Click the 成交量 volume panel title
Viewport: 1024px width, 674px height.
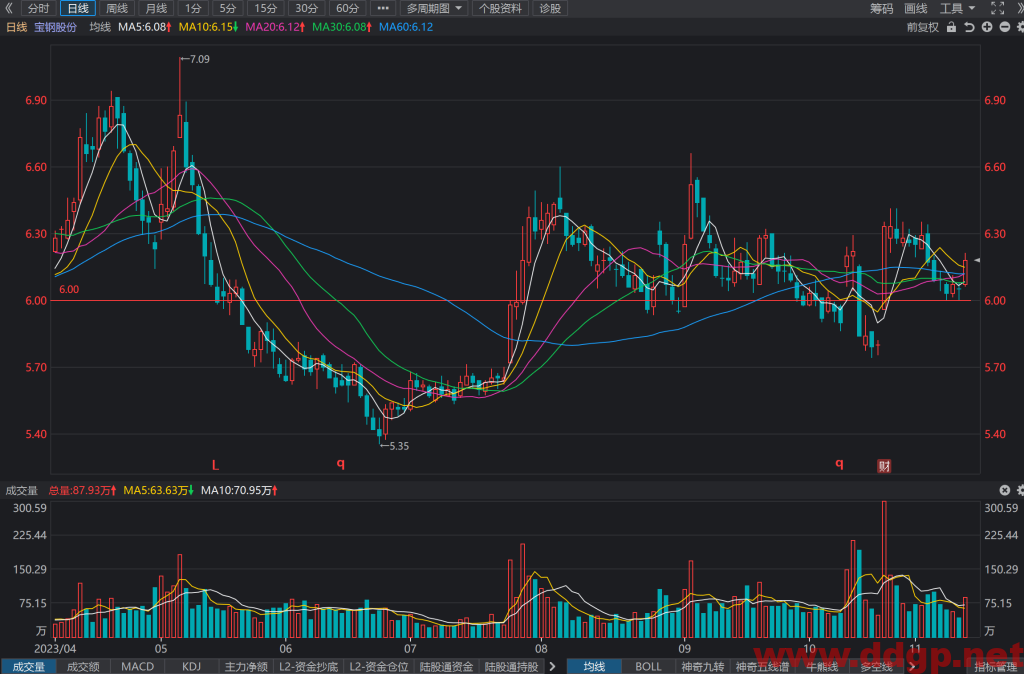pyautogui.click(x=22, y=490)
